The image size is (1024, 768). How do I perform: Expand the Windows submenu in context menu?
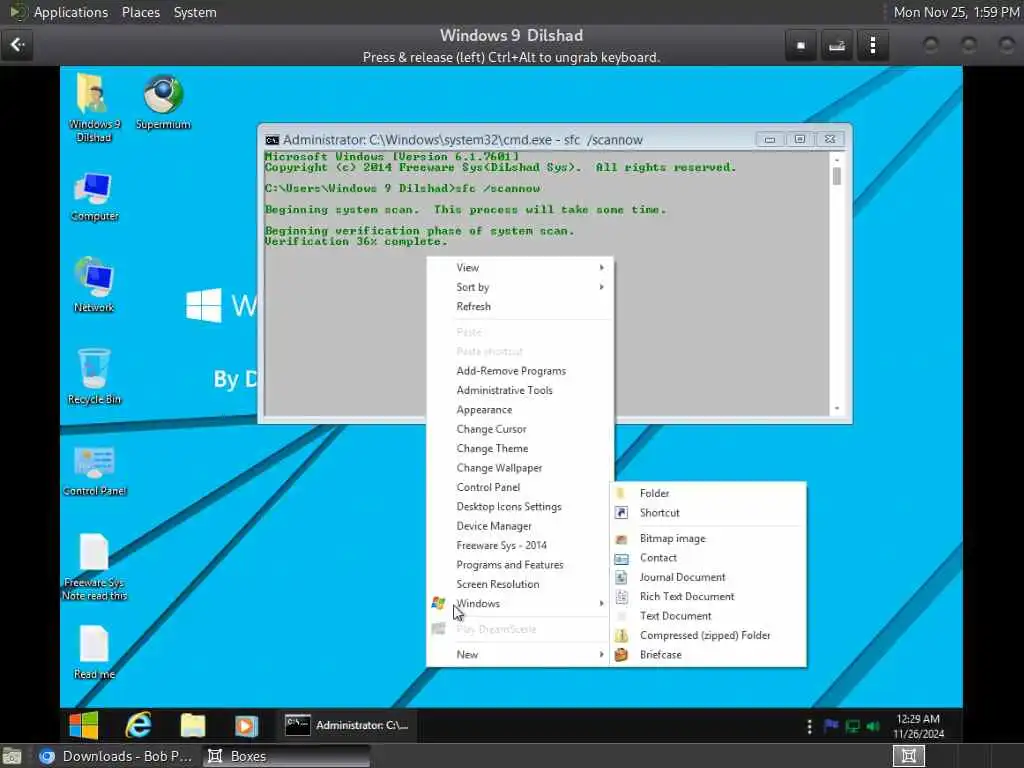[520, 603]
